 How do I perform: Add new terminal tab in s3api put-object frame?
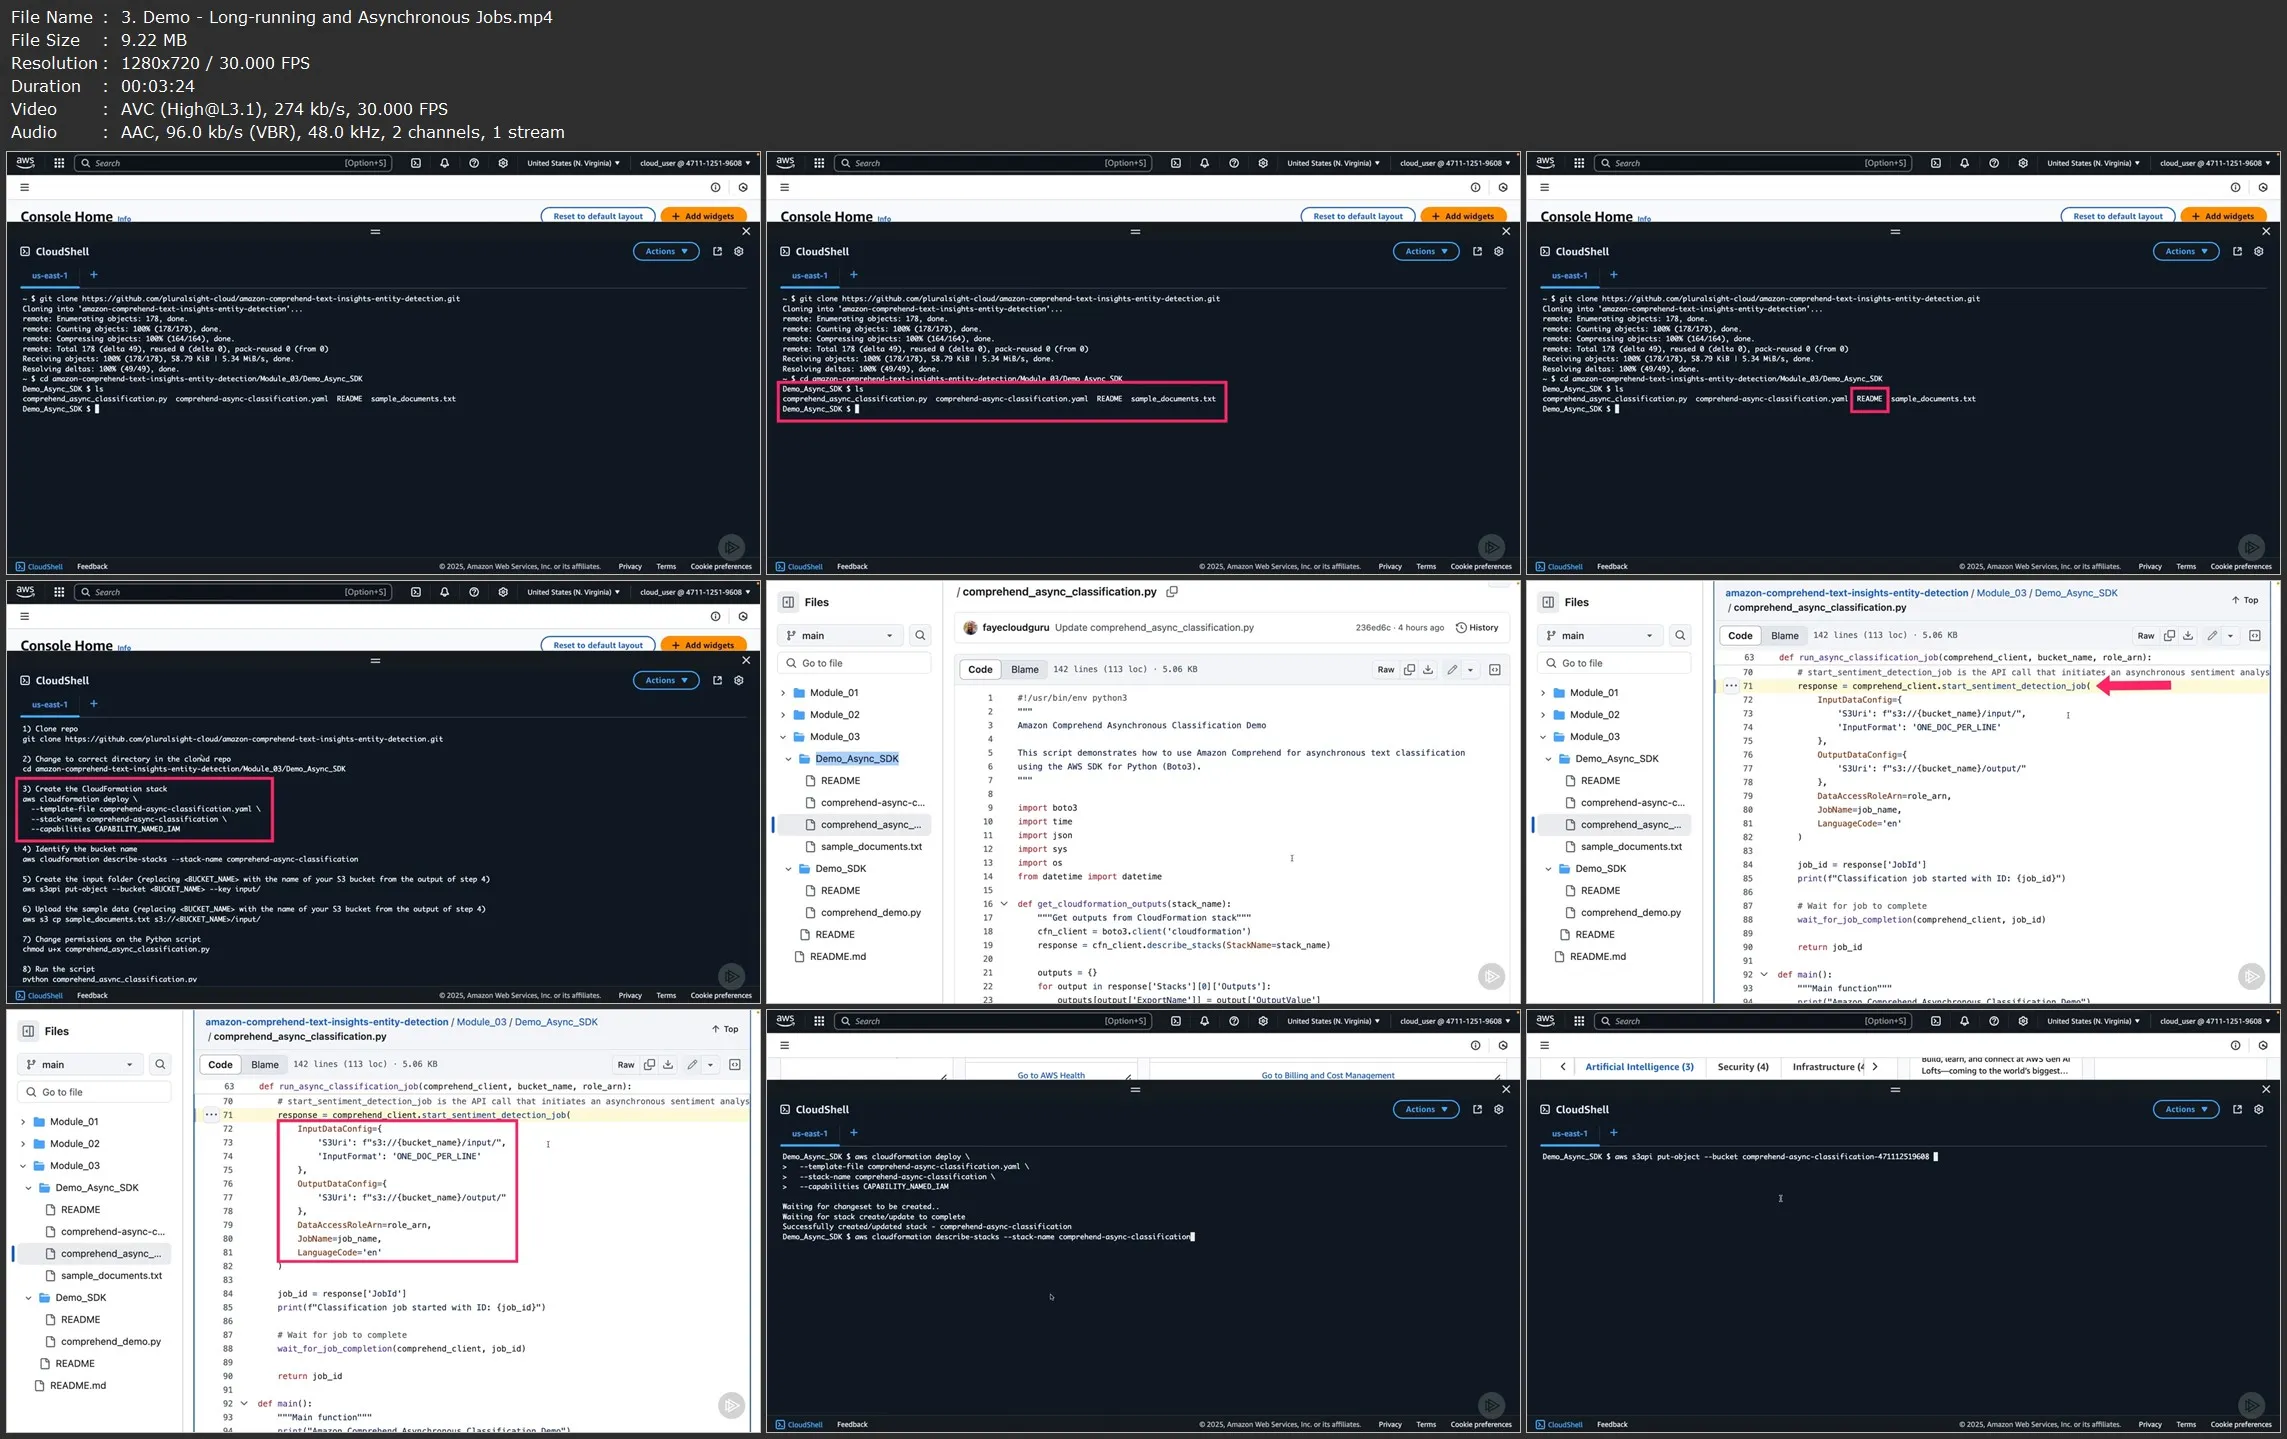(x=1613, y=1133)
